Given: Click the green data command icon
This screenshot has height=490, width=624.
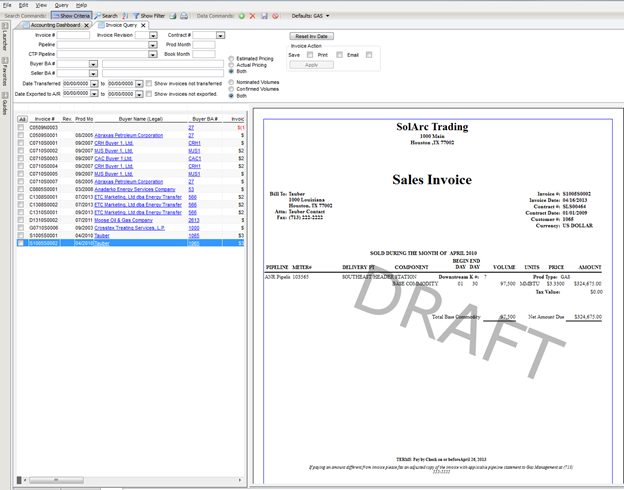Looking at the screenshot, I should click(x=242, y=16).
